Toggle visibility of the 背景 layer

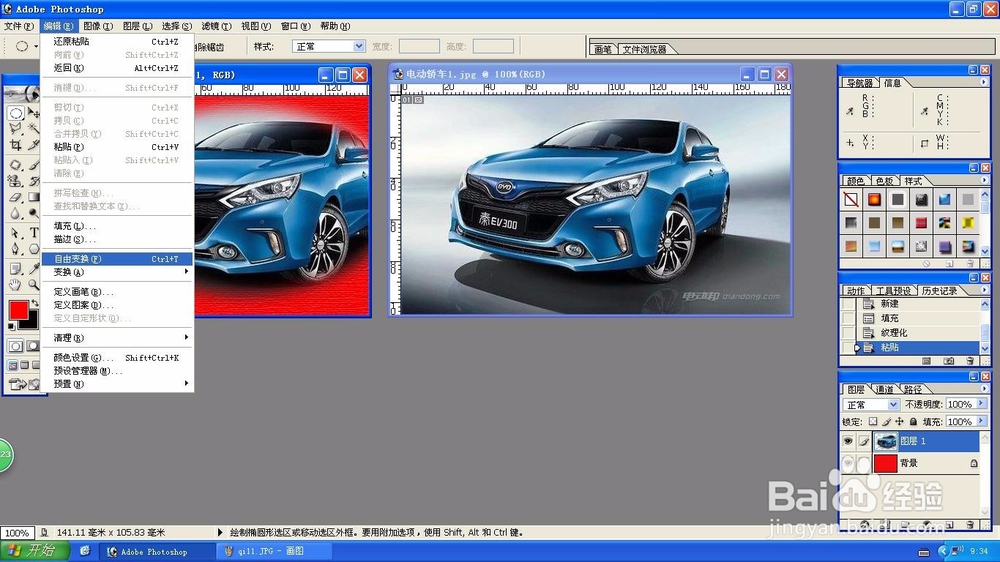[848, 463]
